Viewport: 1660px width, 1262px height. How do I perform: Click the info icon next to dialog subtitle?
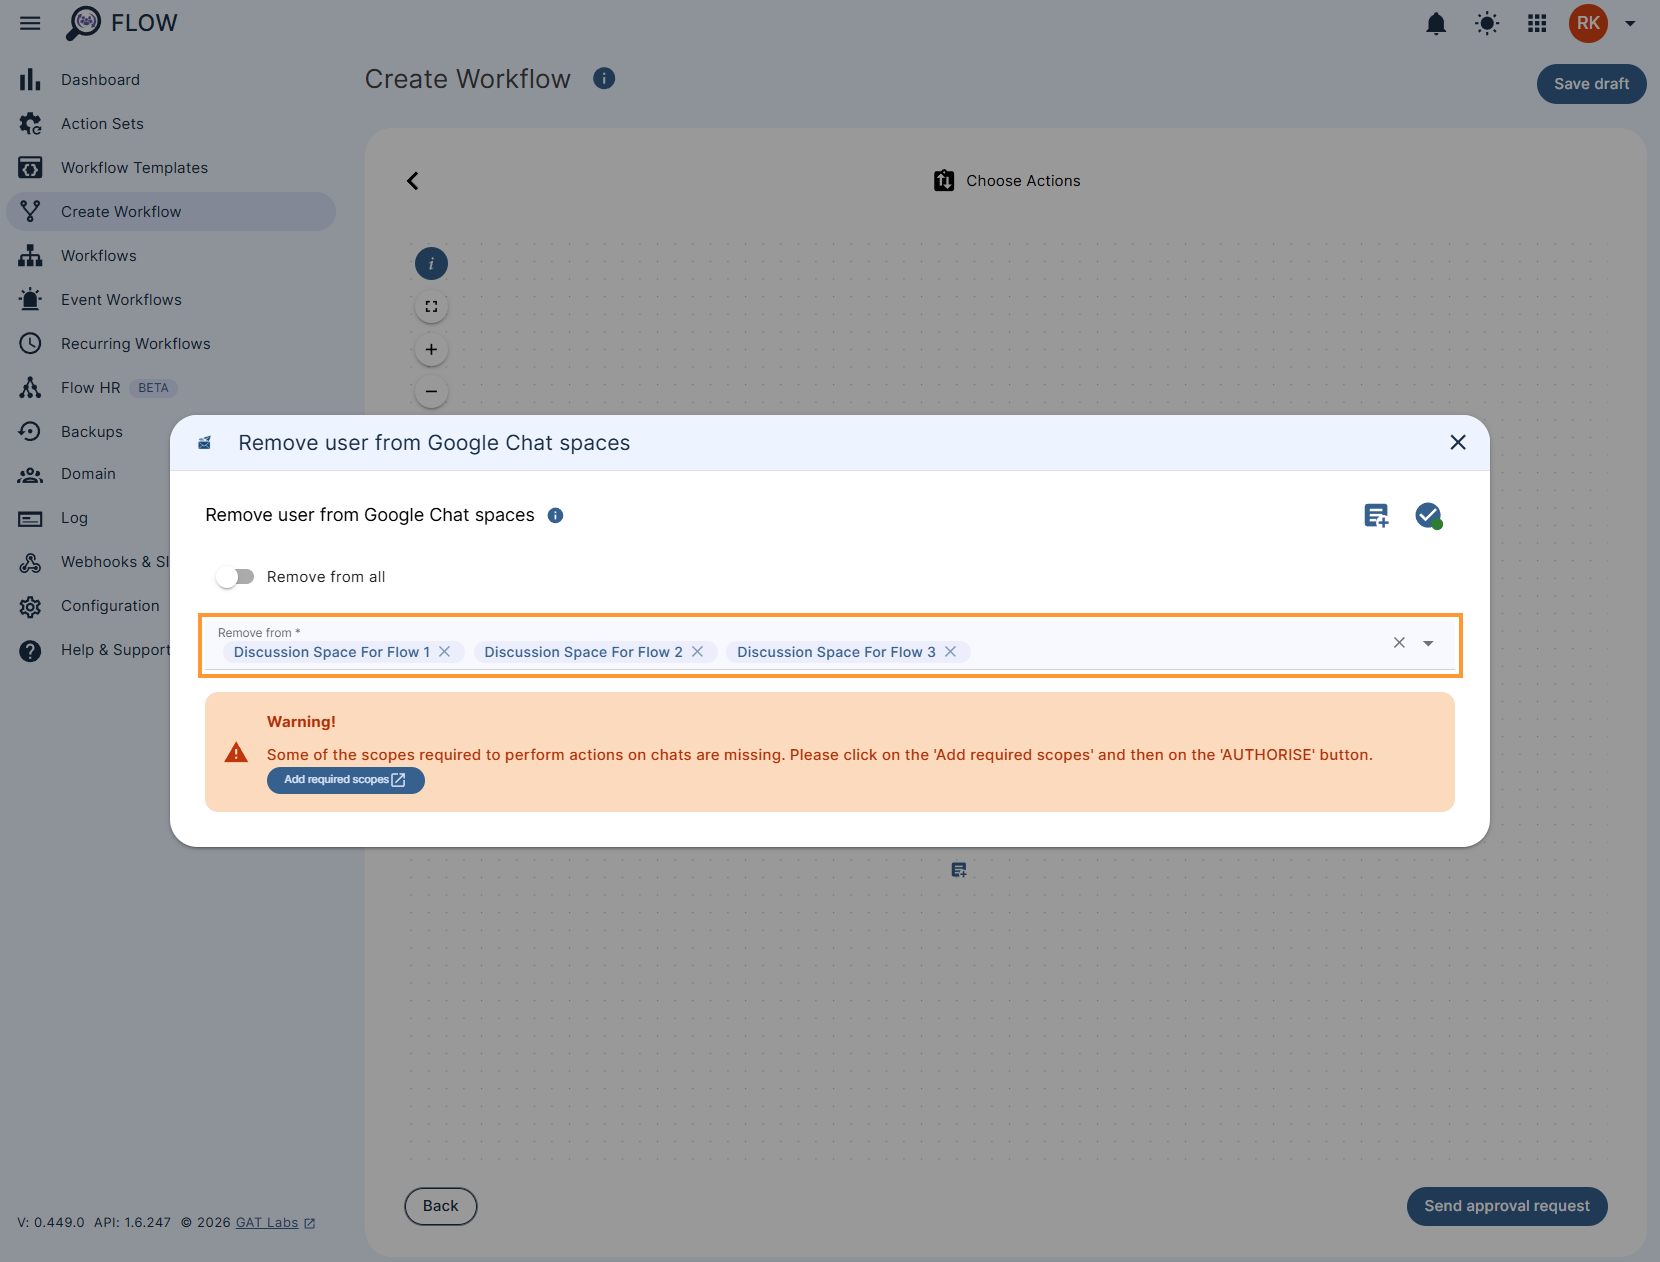[556, 515]
